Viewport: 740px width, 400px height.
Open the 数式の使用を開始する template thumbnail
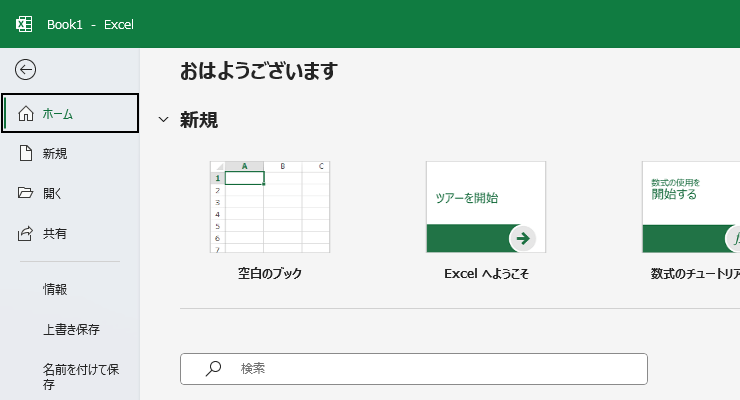pos(691,207)
